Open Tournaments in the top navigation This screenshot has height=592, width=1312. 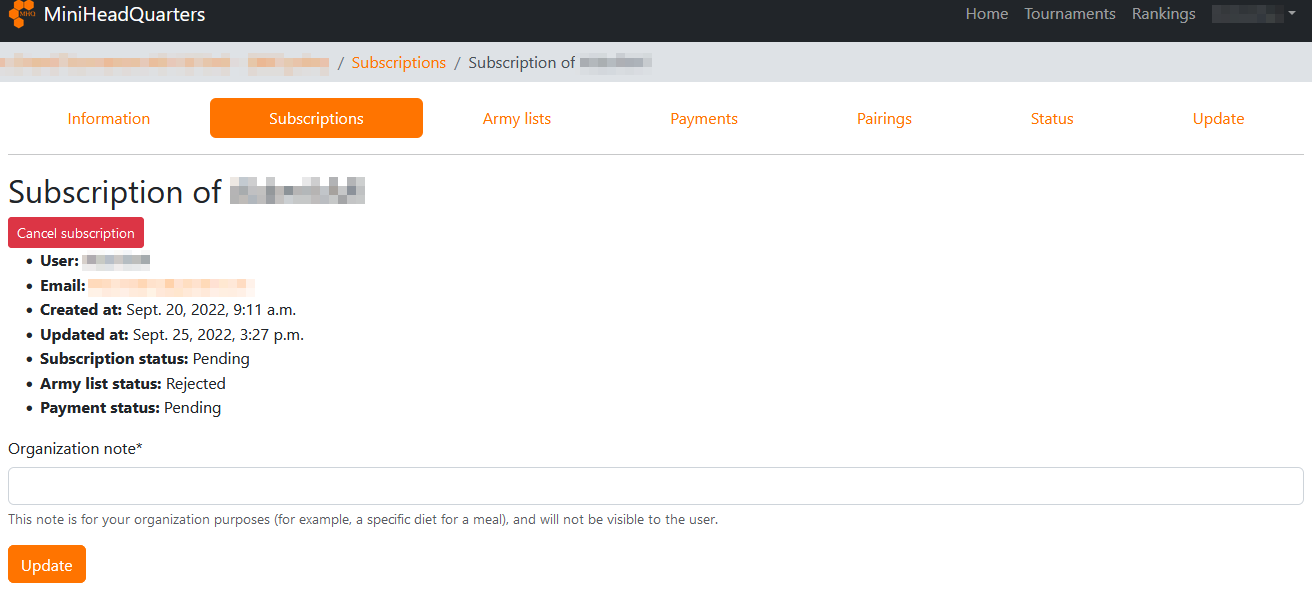coord(1069,14)
